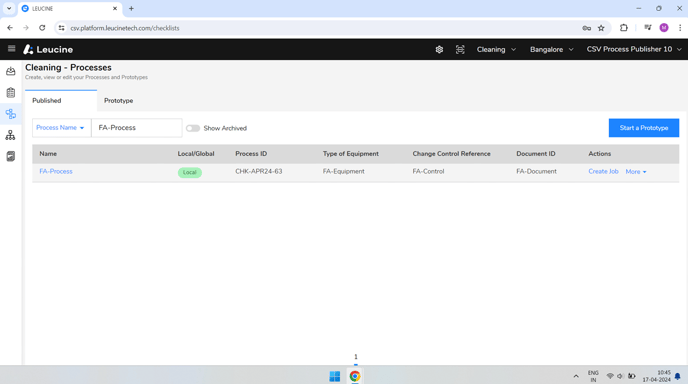Open the CSV Process Publisher 10 user menu
Image resolution: width=688 pixels, height=384 pixels.
pos(634,49)
